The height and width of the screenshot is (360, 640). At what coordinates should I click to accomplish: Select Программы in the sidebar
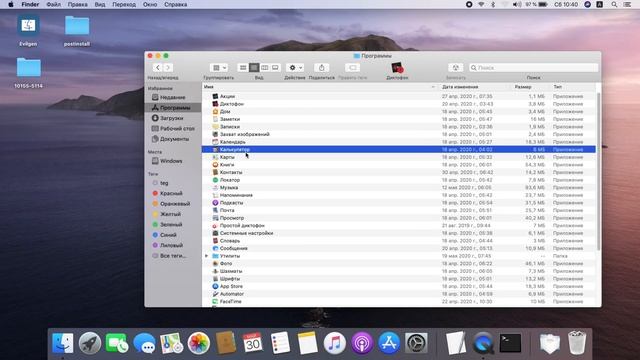click(172, 108)
